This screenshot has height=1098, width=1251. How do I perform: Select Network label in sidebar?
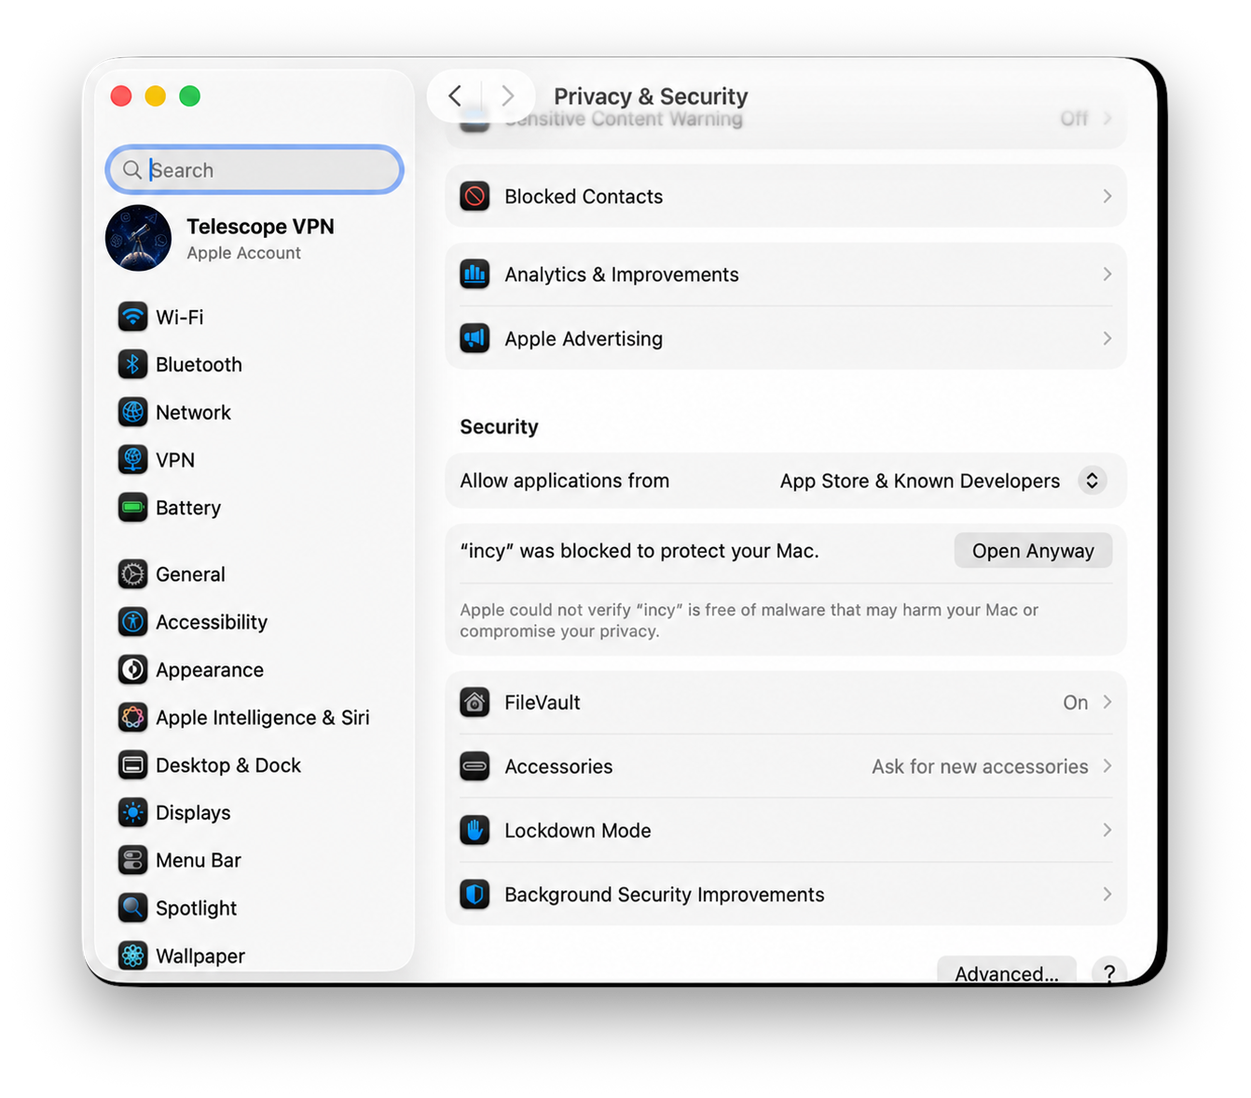click(193, 412)
